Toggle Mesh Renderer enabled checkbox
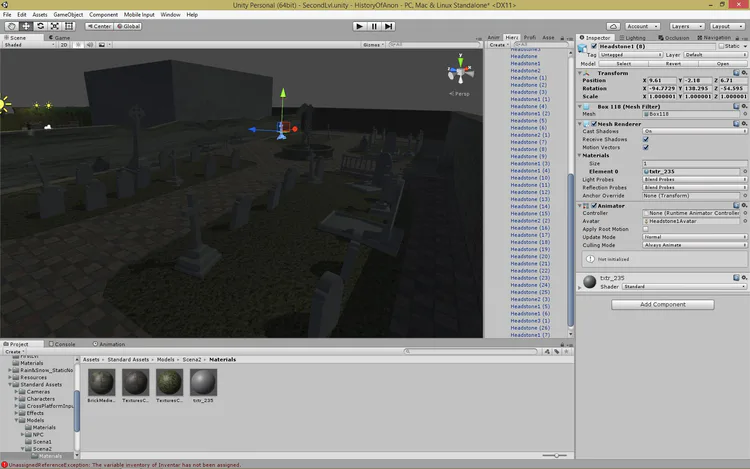 pos(594,124)
